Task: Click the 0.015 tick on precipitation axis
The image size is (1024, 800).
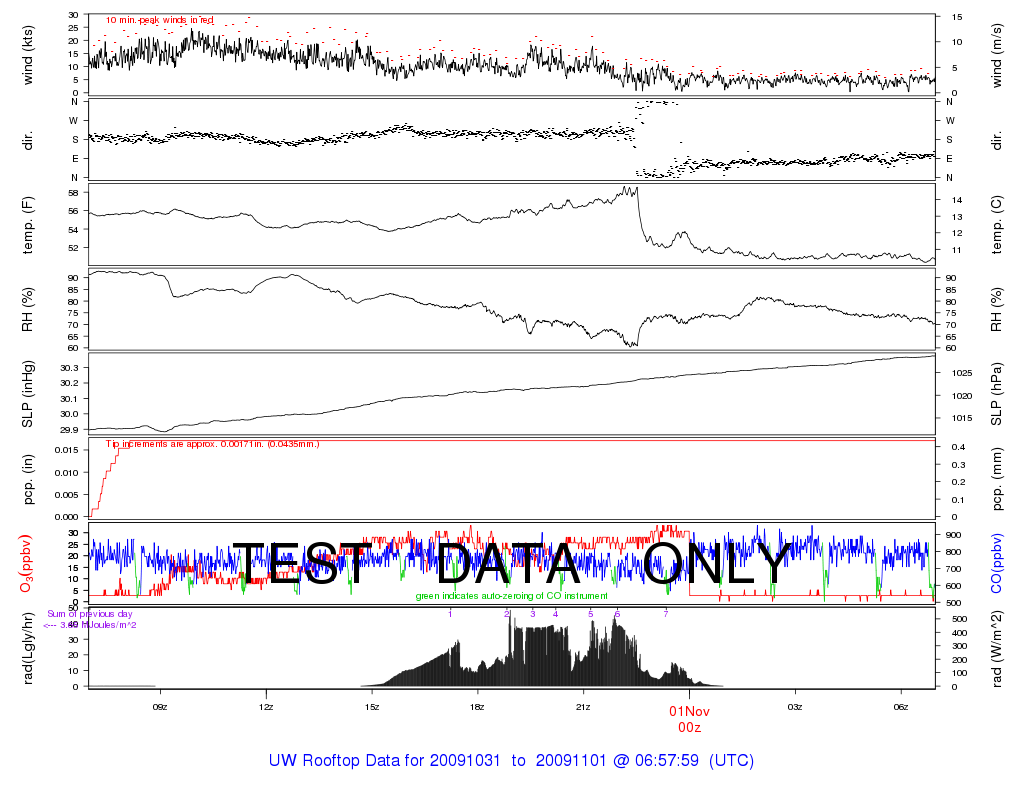Action: pyautogui.click(x=67, y=450)
